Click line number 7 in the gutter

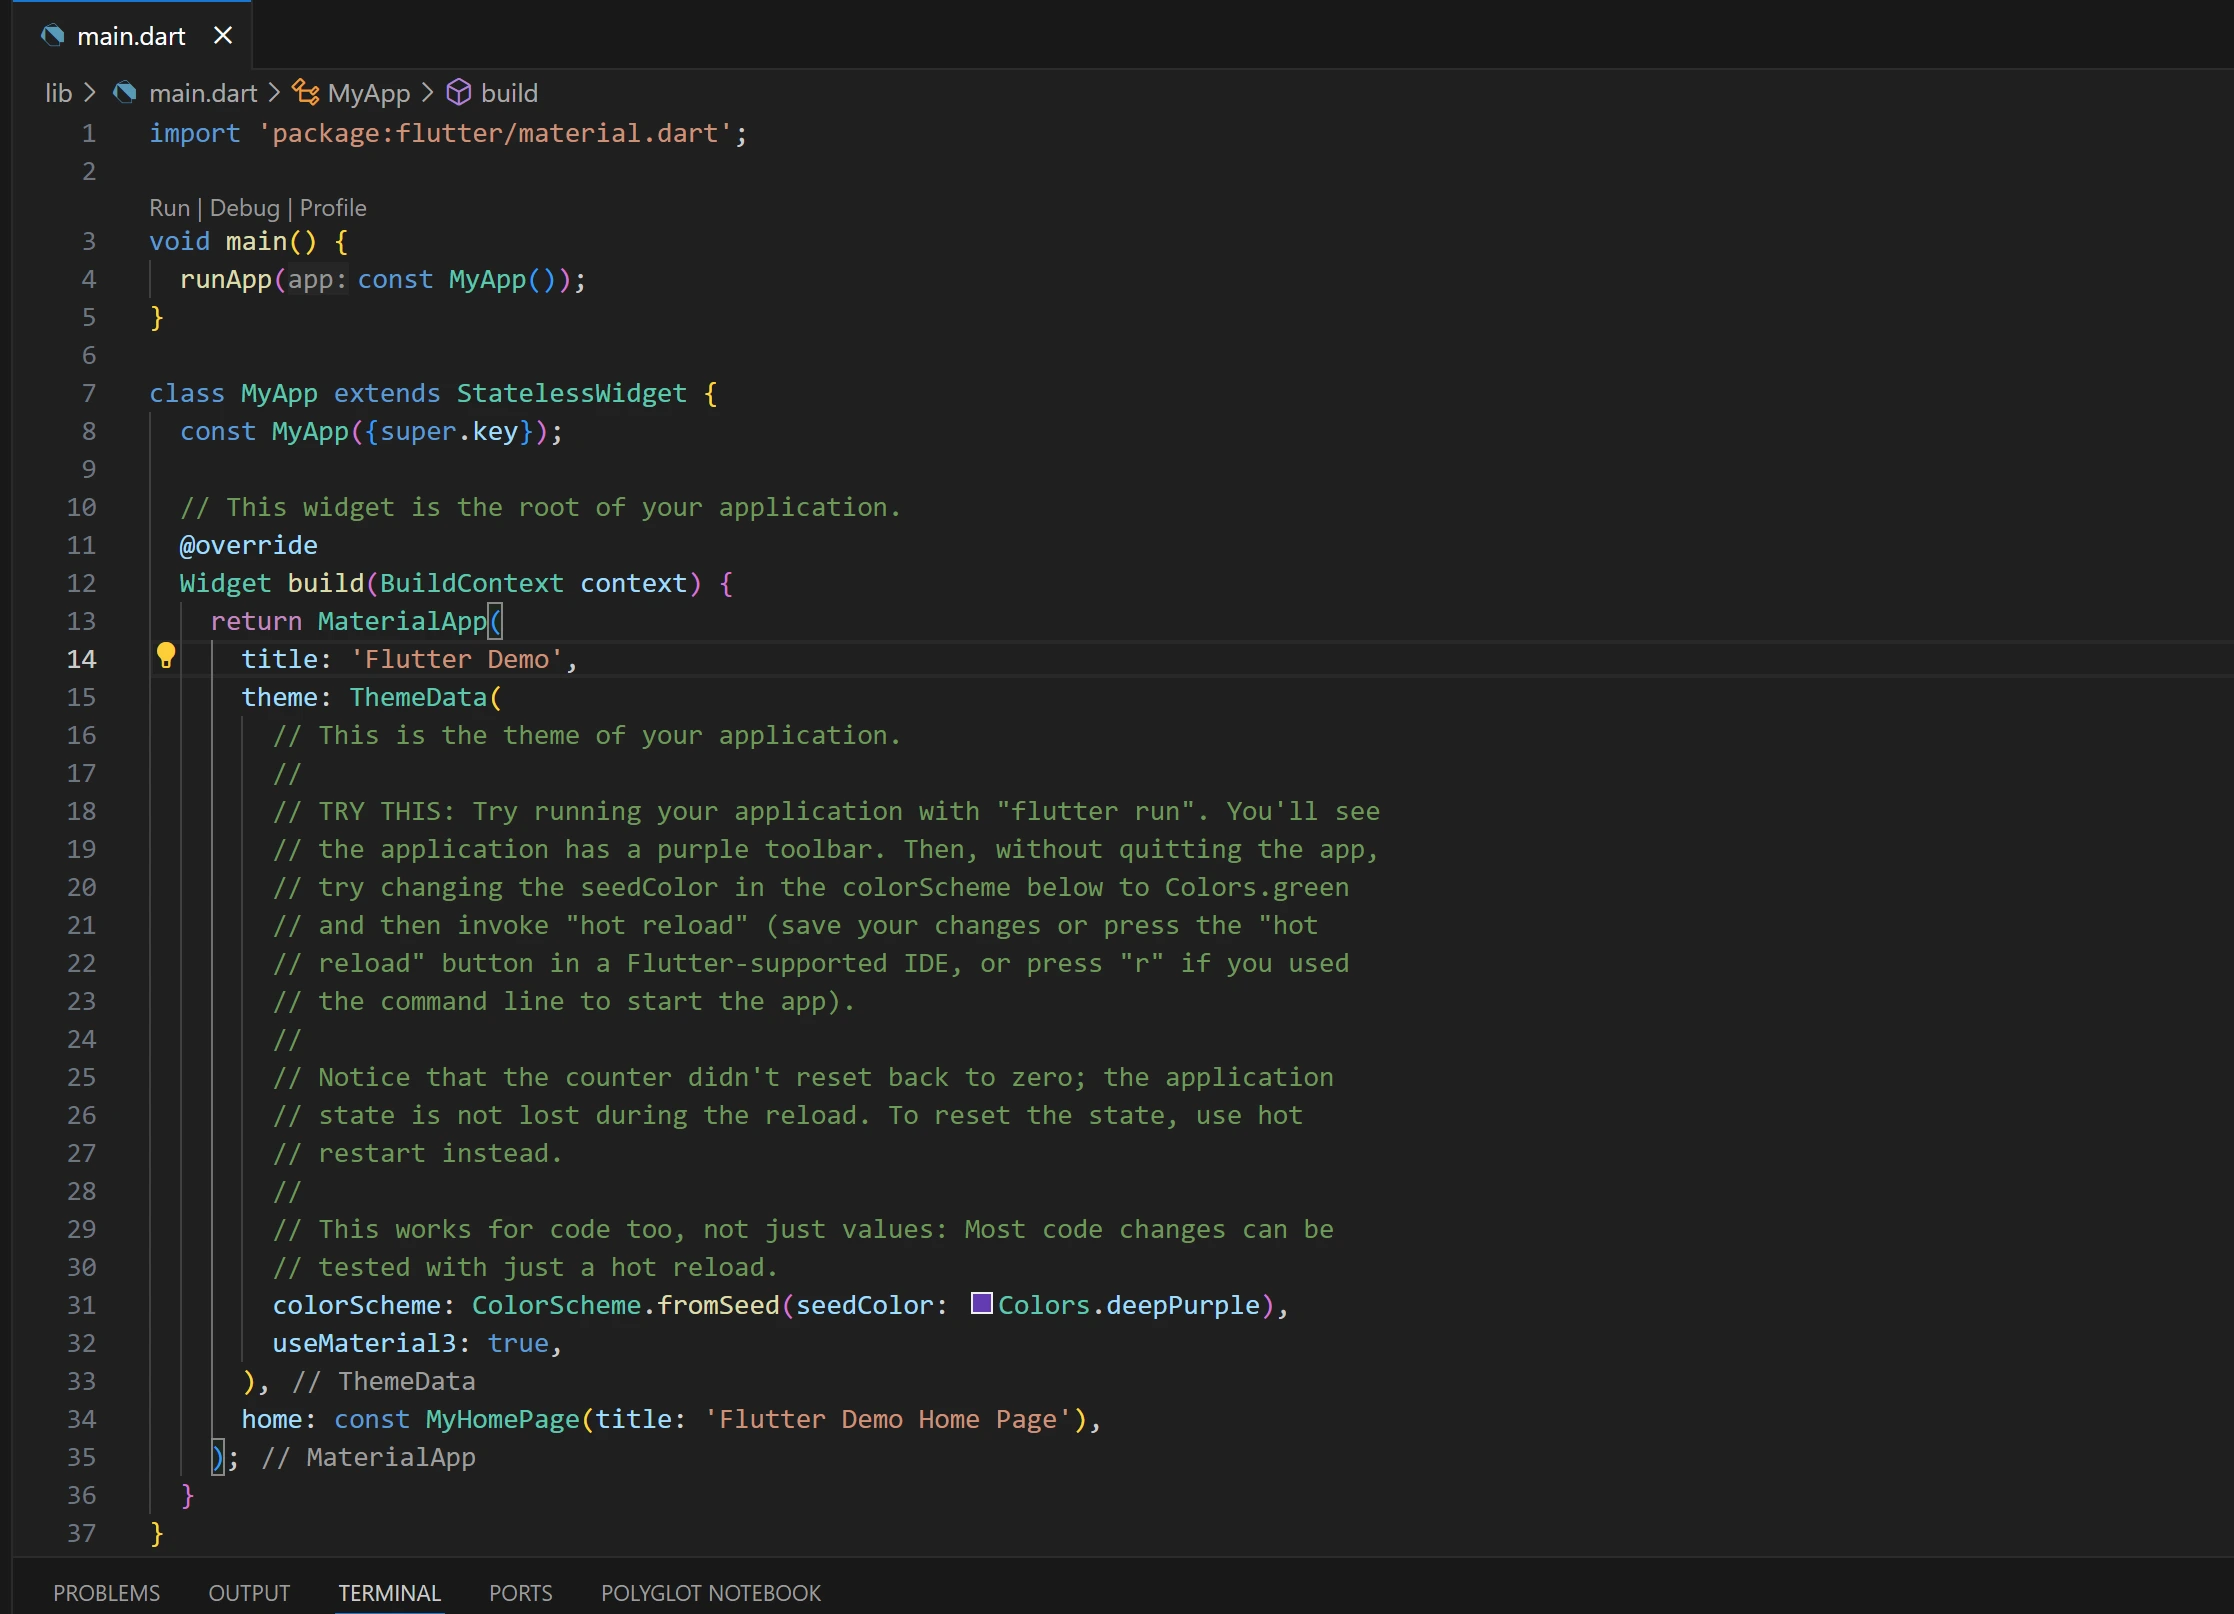89,393
